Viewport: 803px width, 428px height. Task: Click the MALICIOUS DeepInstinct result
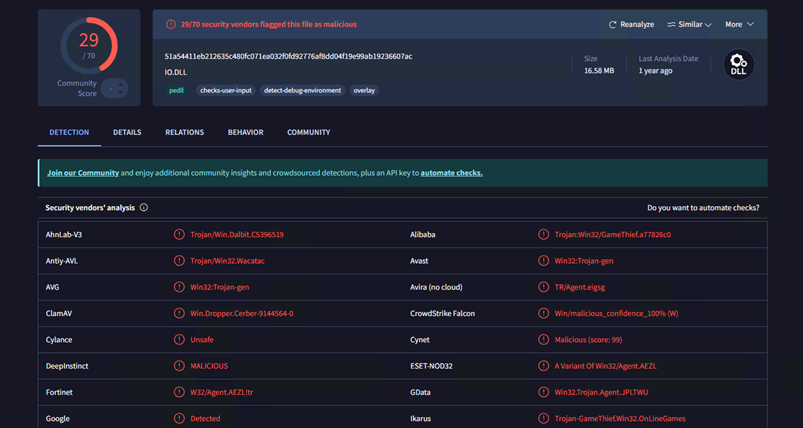[209, 366]
